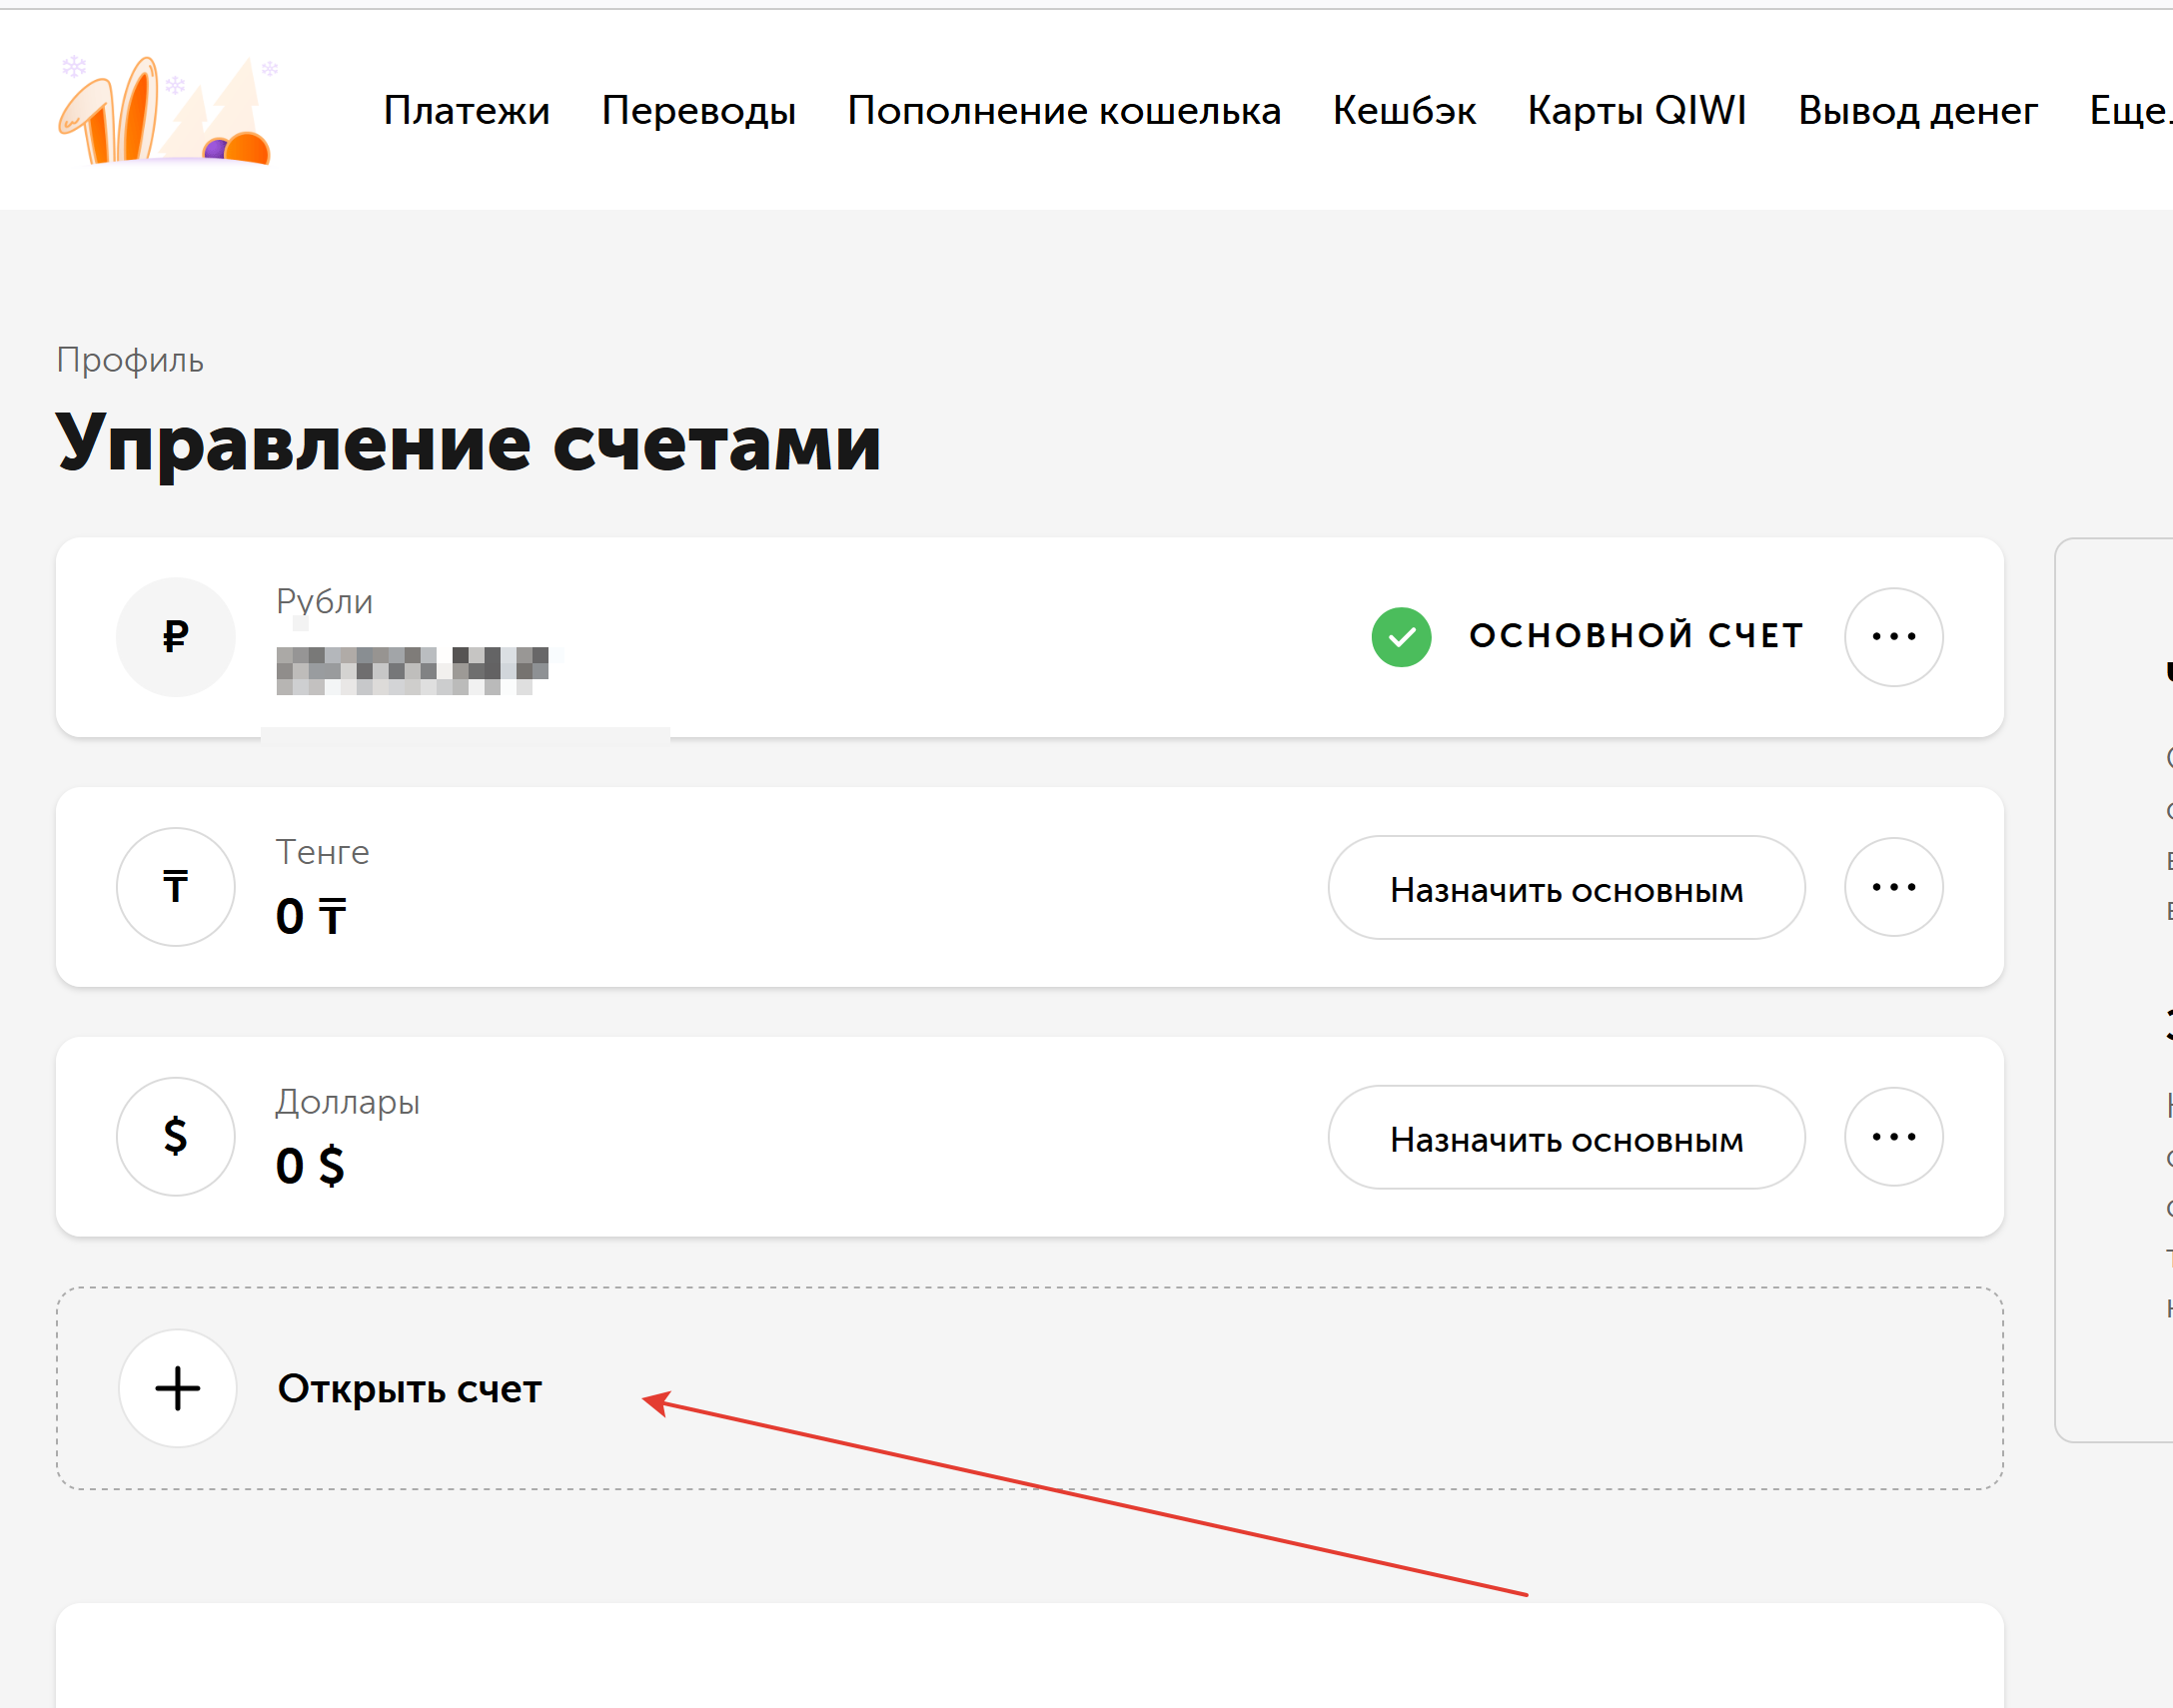Viewport: 2173px width, 1708px height.
Task: Click the Управление счетами heading
Action: click(468, 443)
